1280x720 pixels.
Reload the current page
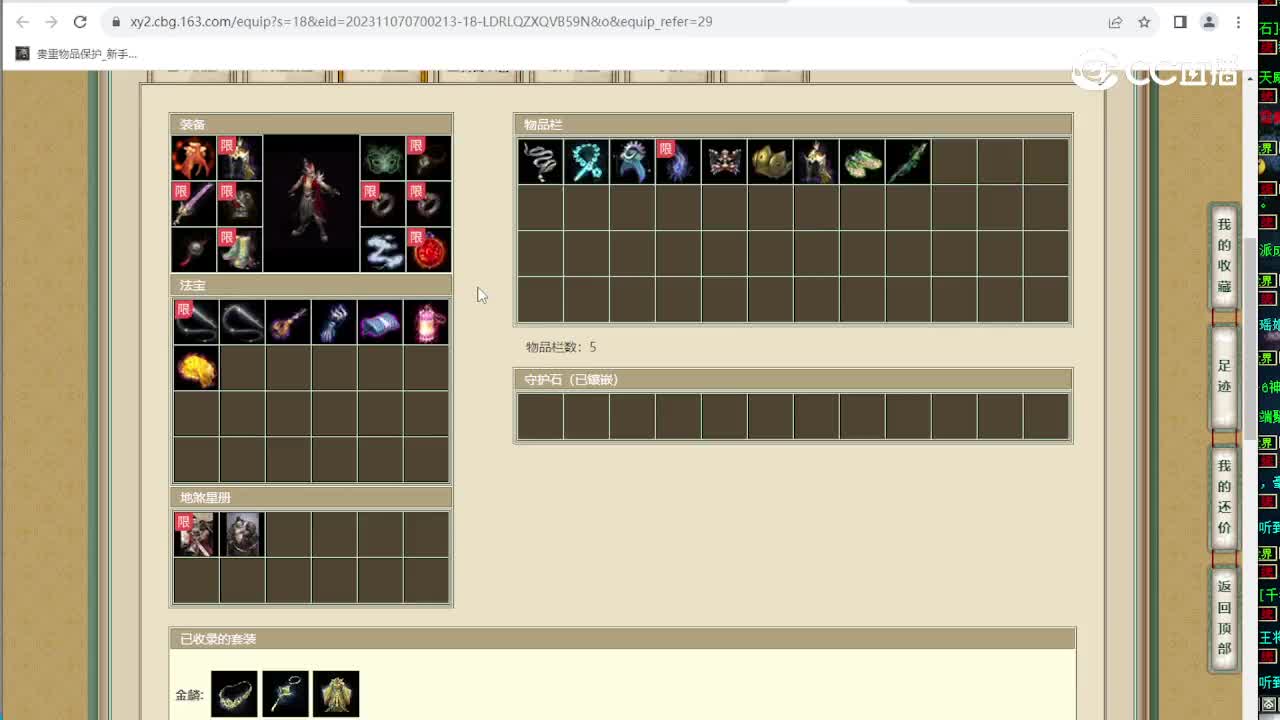click(80, 21)
